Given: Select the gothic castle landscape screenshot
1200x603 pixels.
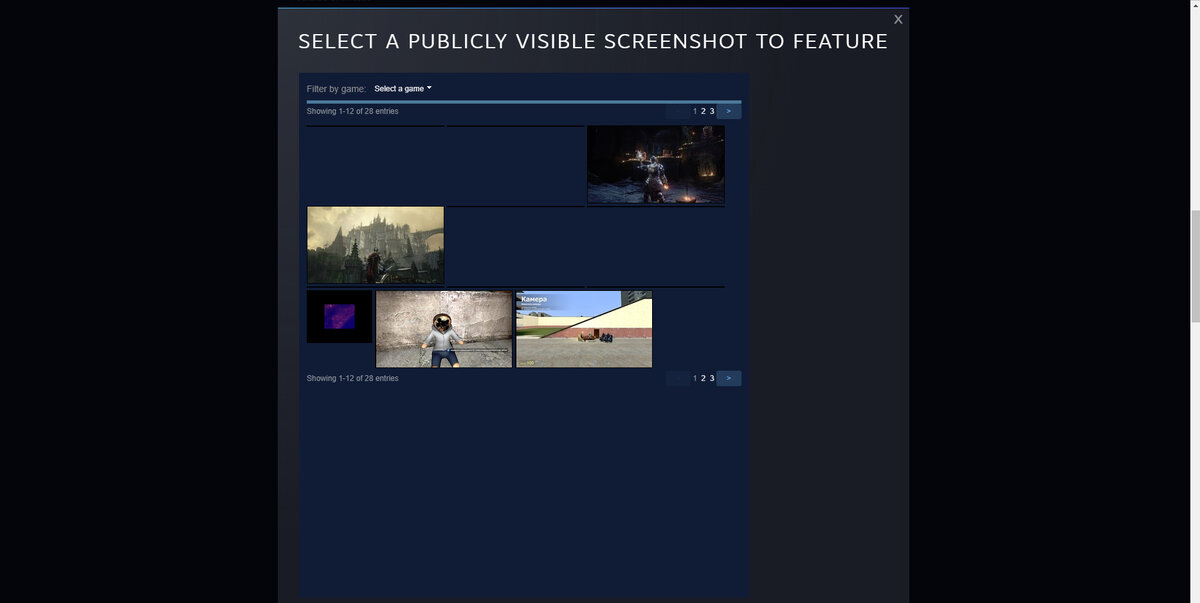Looking at the screenshot, I should [x=375, y=245].
